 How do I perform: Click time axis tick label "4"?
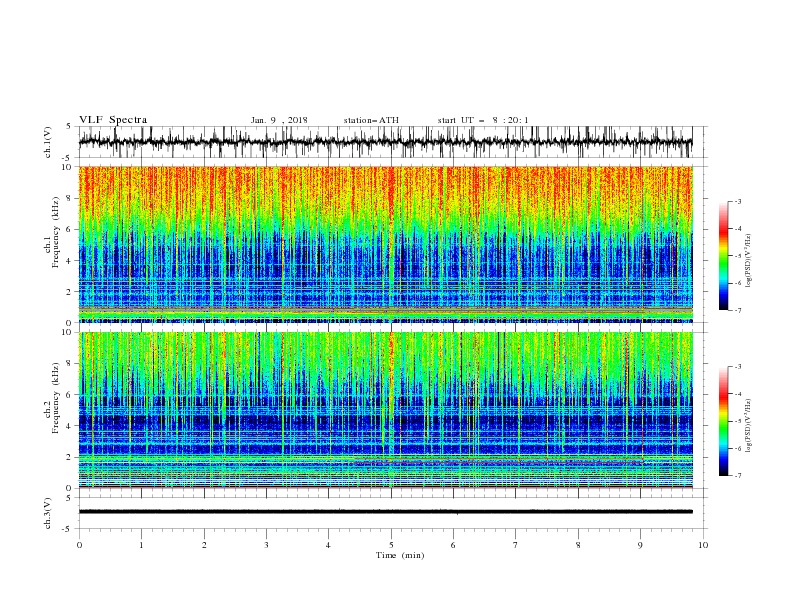pyautogui.click(x=329, y=545)
